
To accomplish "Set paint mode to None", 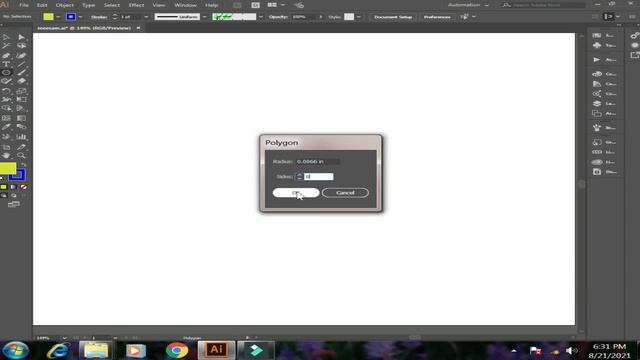I will [x=24, y=187].
